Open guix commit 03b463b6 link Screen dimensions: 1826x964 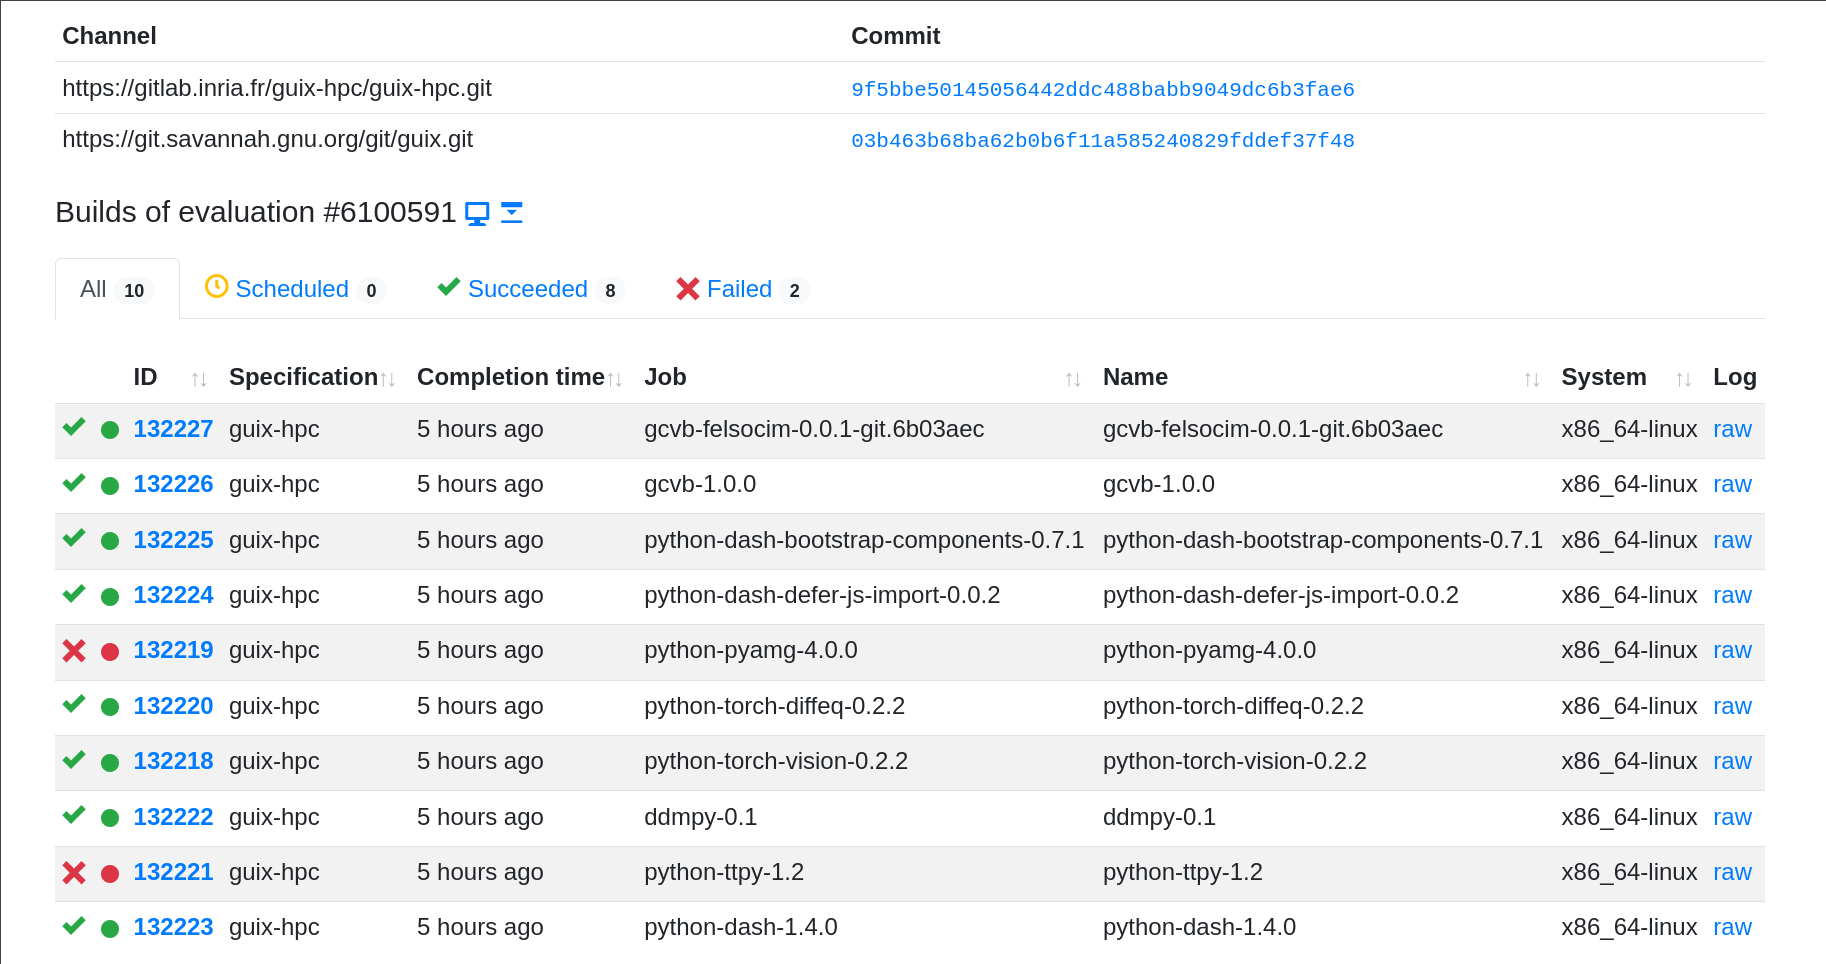click(x=1103, y=140)
